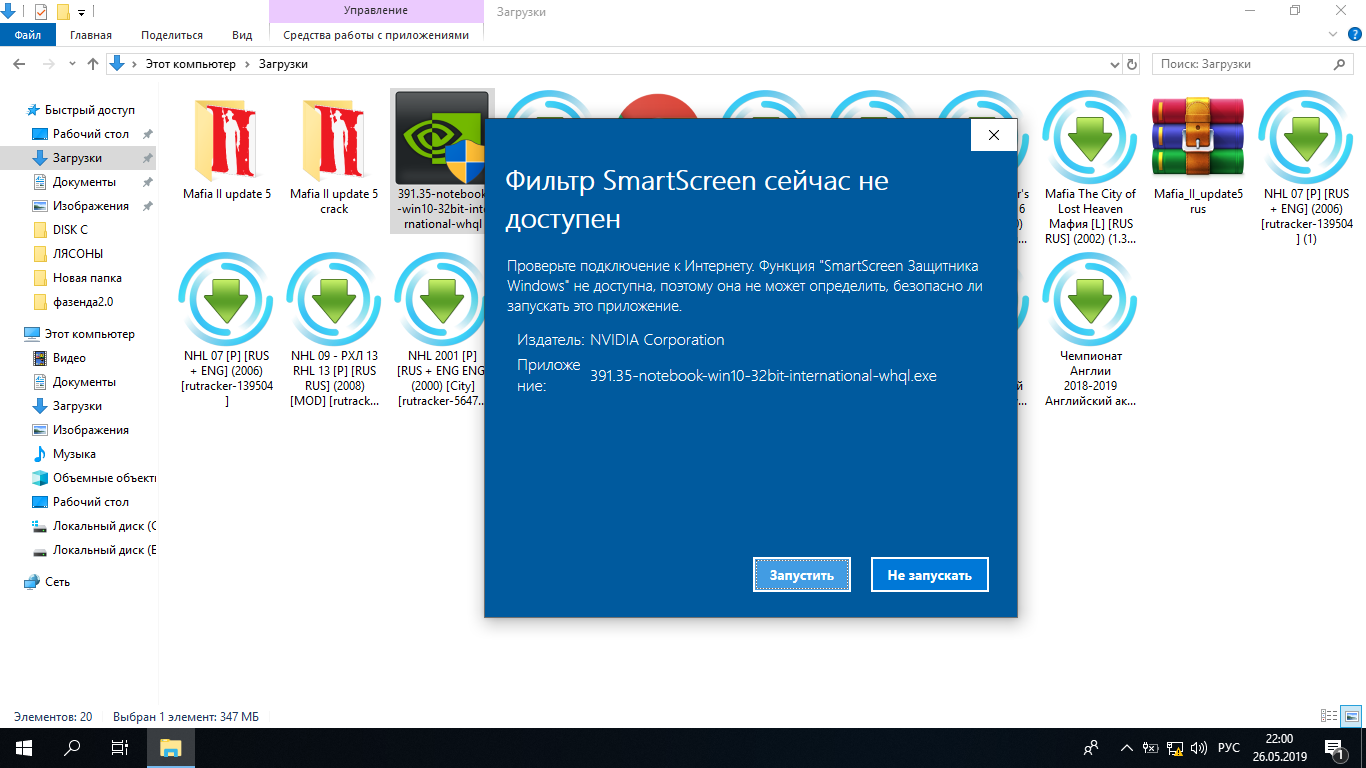Open the Вид ribbon tab
This screenshot has width=1366, height=768.
242,35
